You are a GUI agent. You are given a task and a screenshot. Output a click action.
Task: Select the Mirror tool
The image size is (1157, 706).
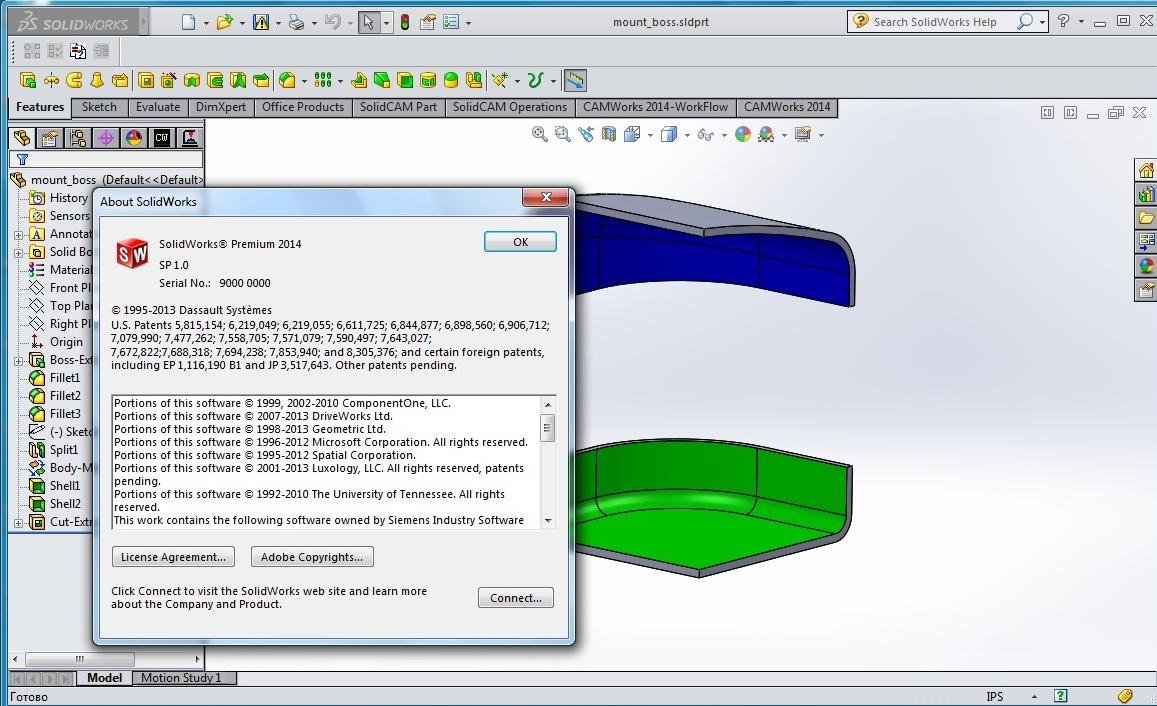coord(474,80)
